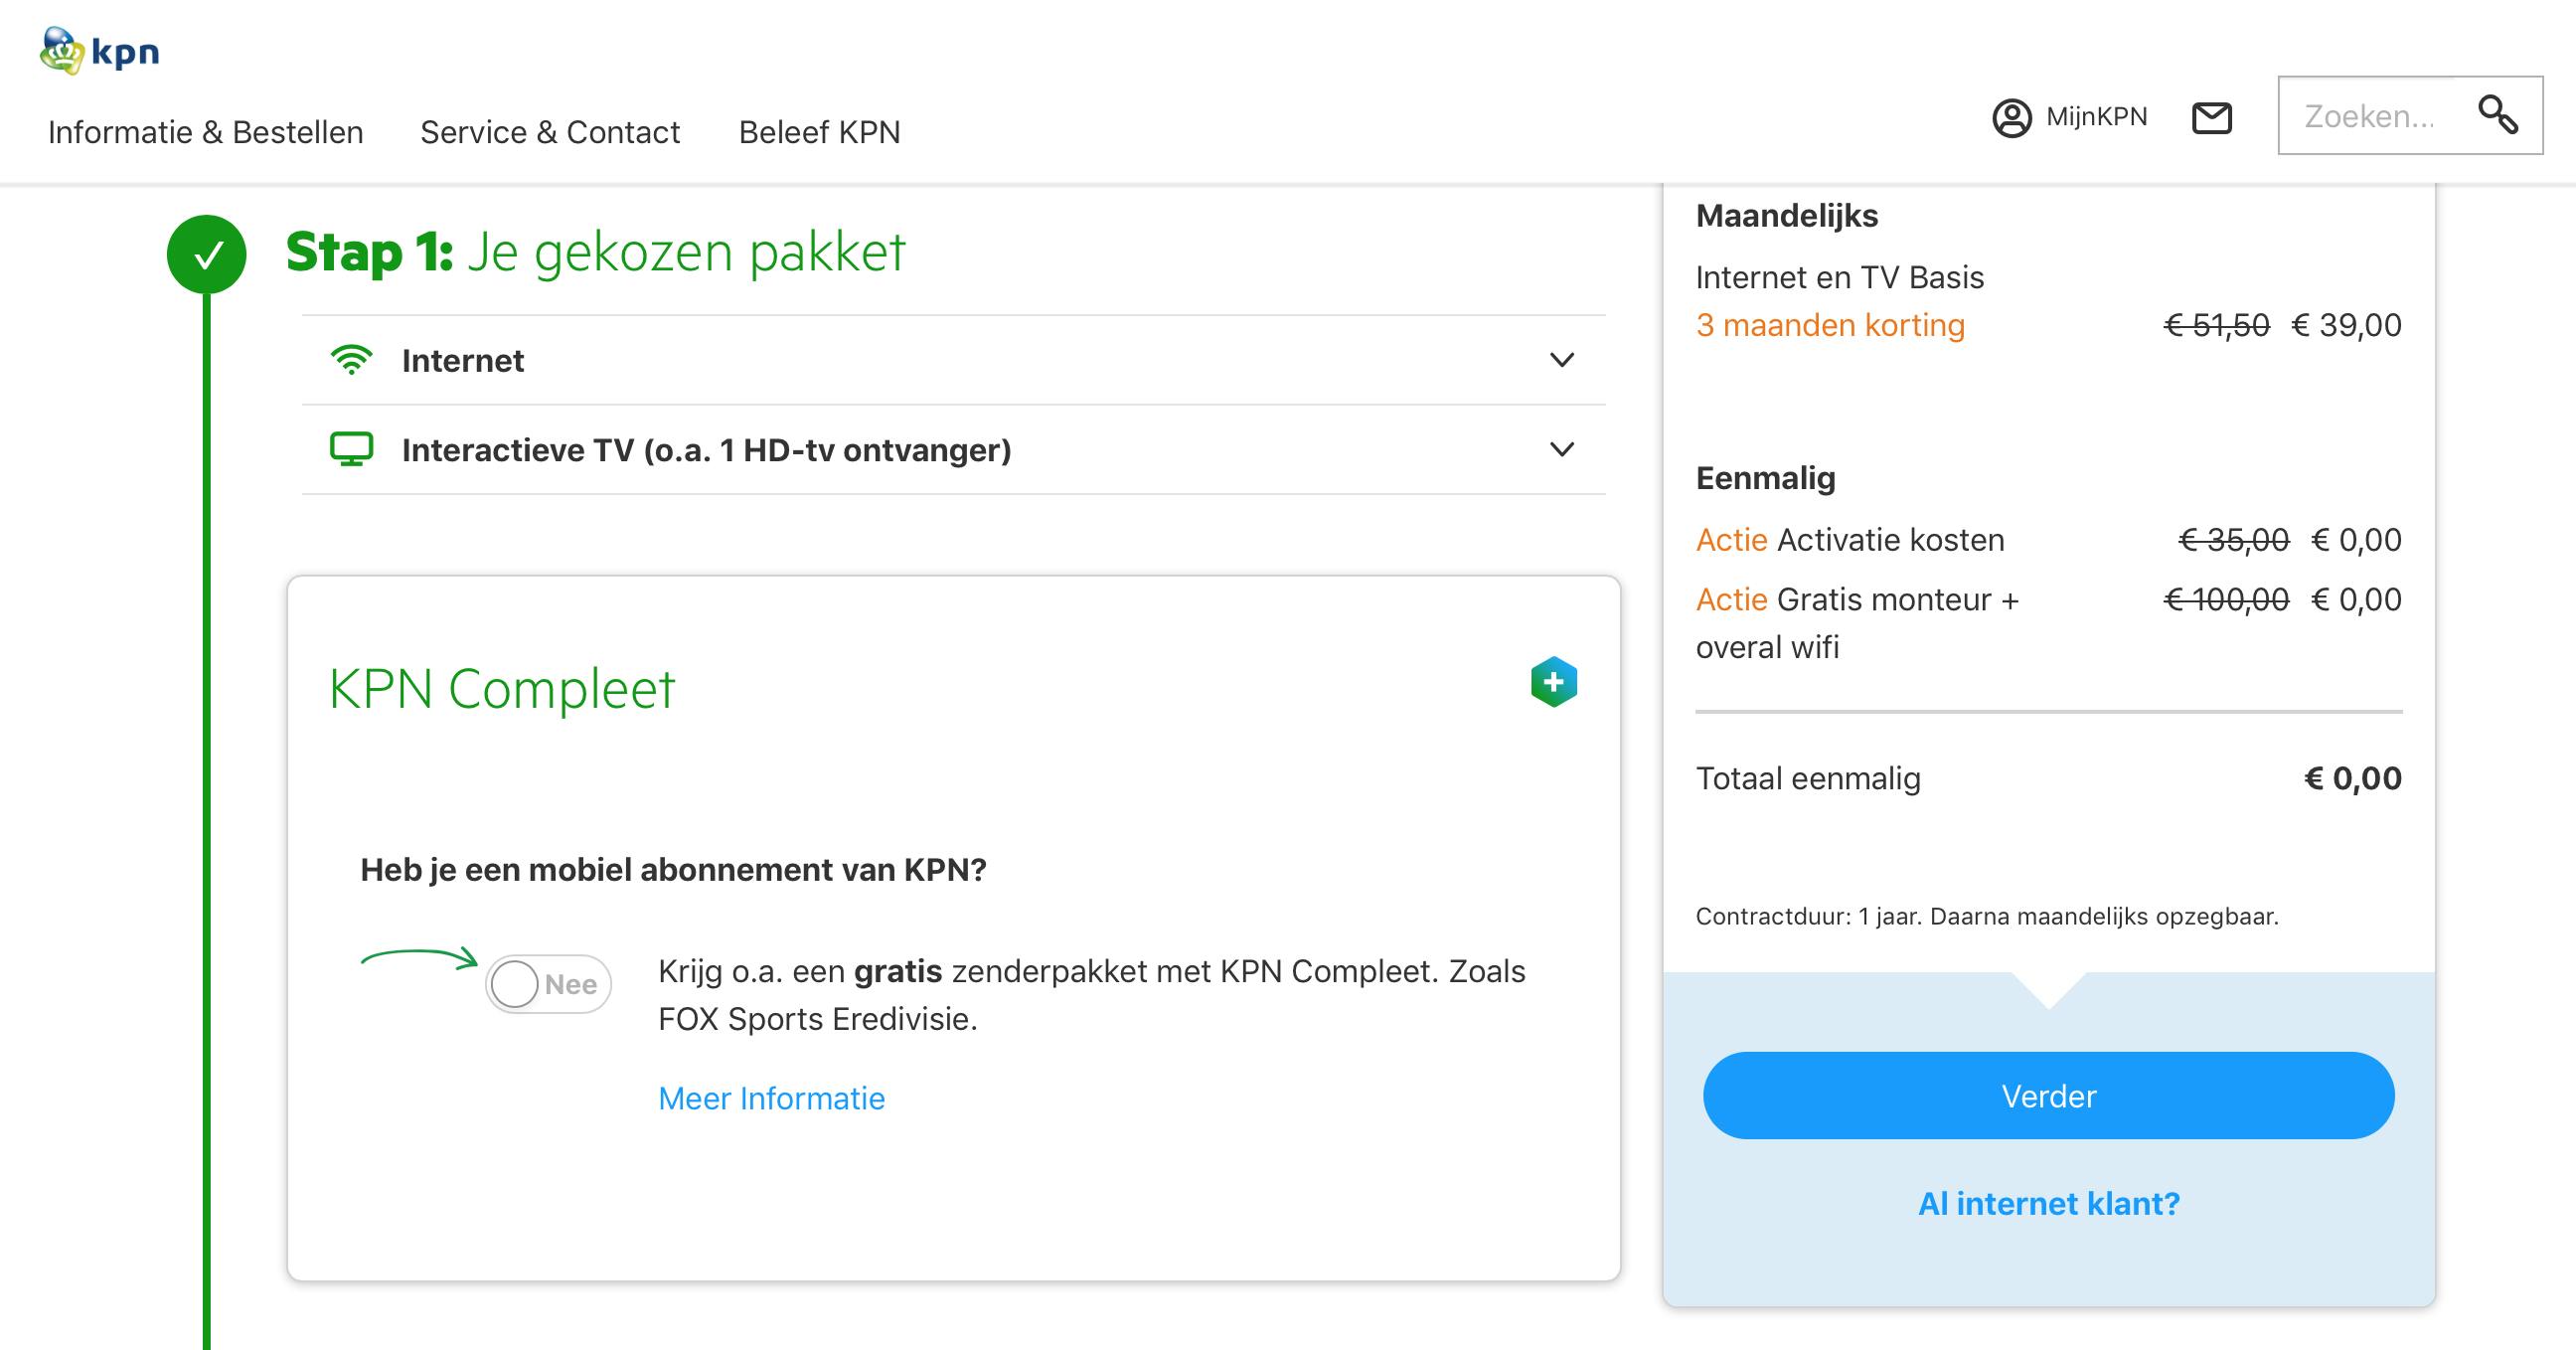Screen dimensions: 2576x1350
Task: Expand the Interactieve TV section chevron
Action: (1561, 449)
